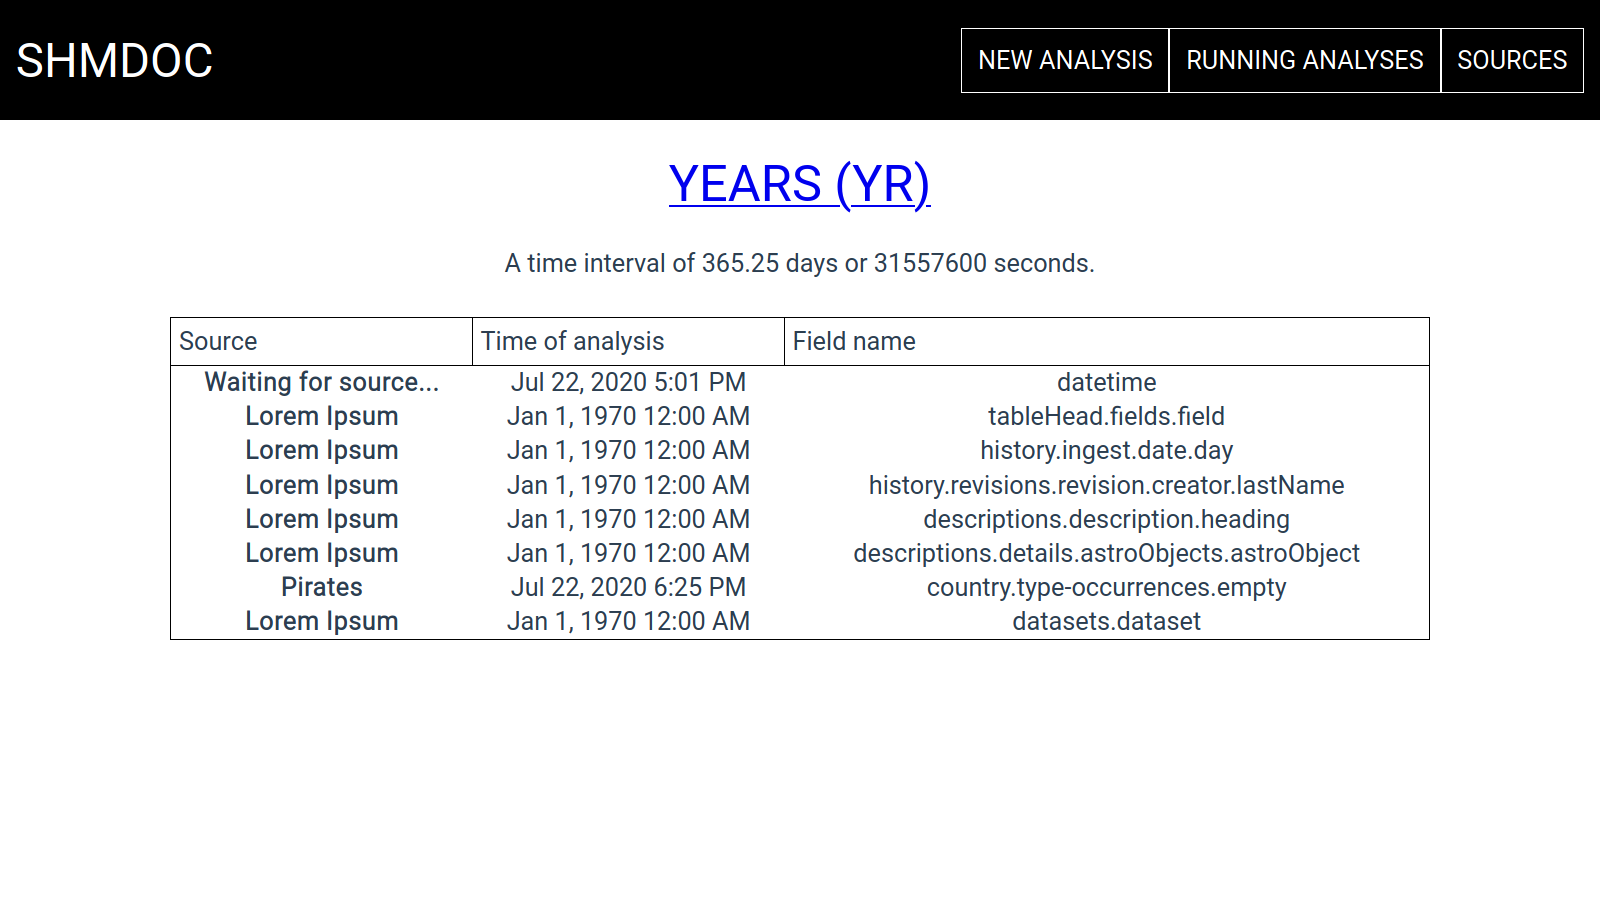
Task: Select the country.type-occurrences.empty field
Action: (1106, 588)
